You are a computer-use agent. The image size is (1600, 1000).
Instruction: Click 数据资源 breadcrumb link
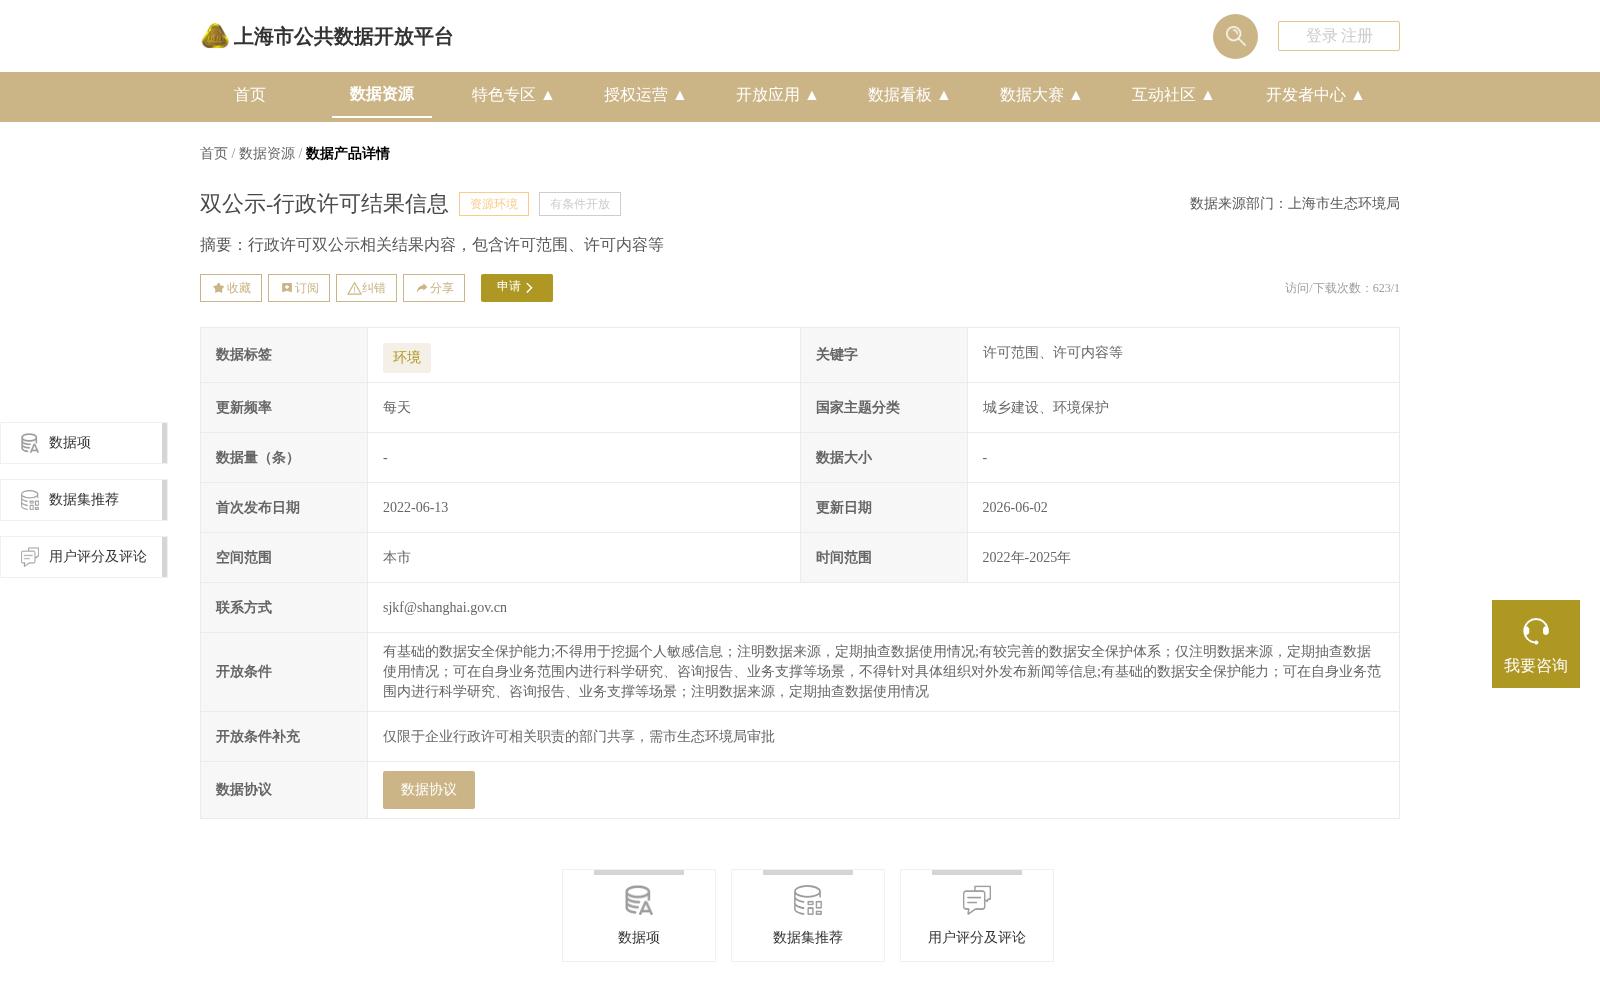267,153
